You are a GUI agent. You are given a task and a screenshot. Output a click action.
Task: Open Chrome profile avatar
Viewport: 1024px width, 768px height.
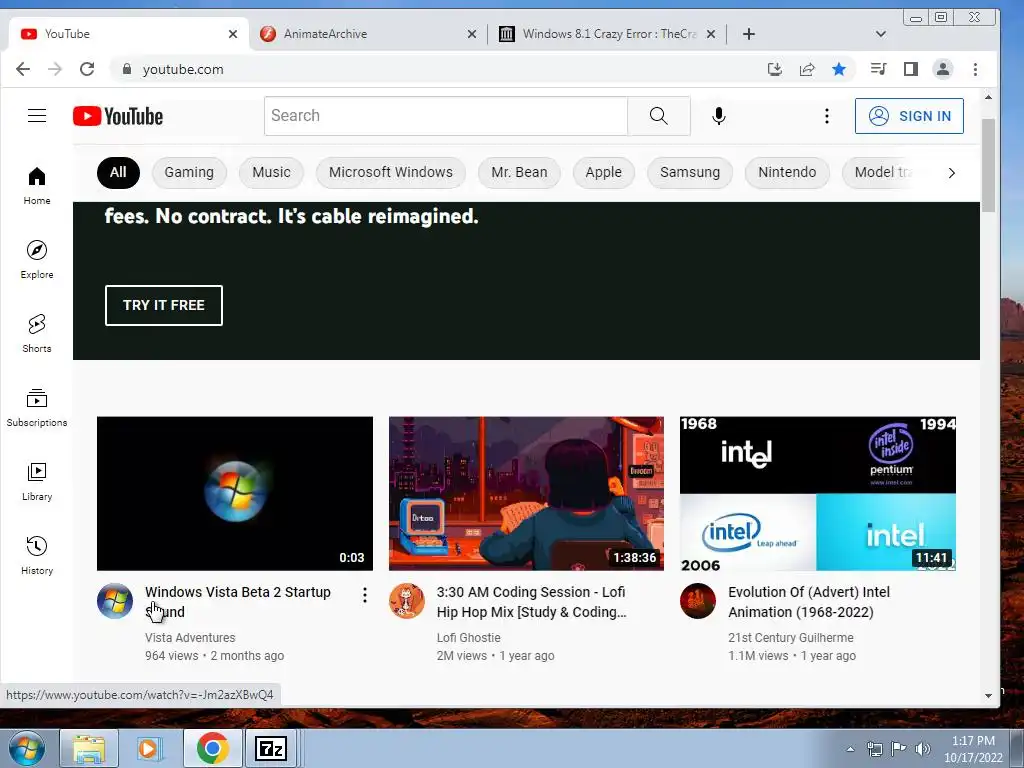pyautogui.click(x=943, y=69)
